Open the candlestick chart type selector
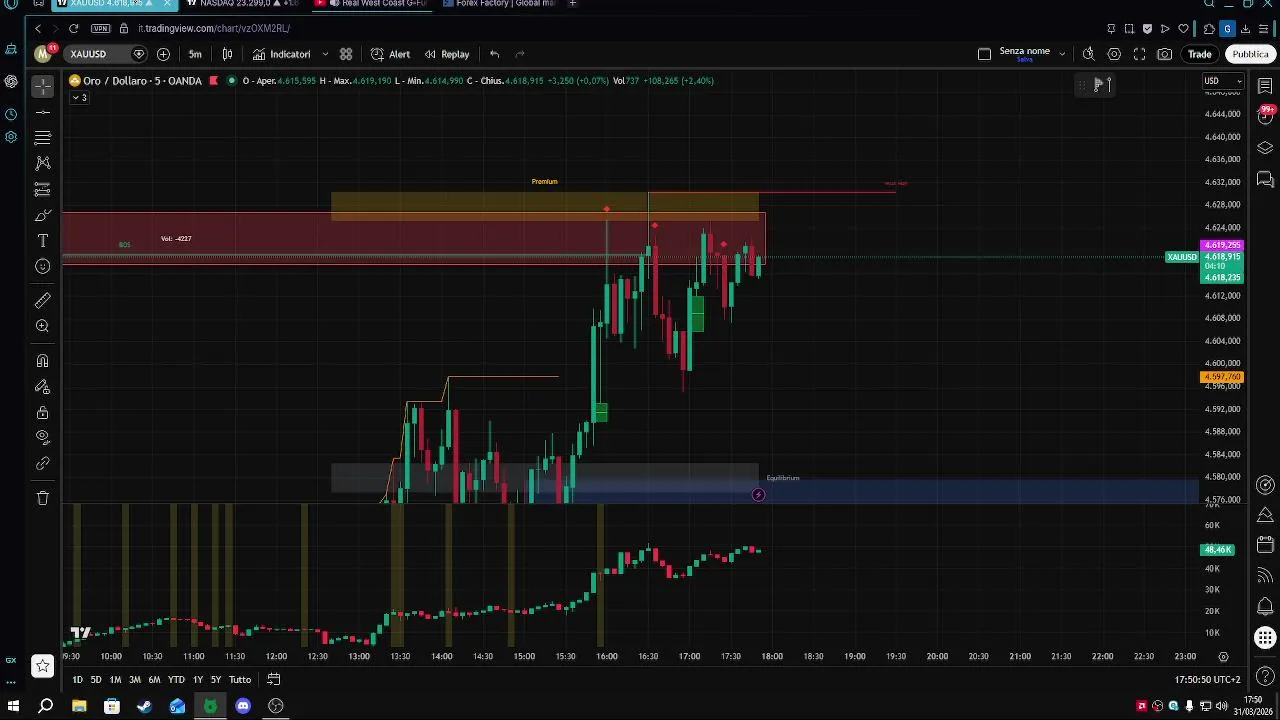Viewport: 1280px width, 720px height. [227, 54]
